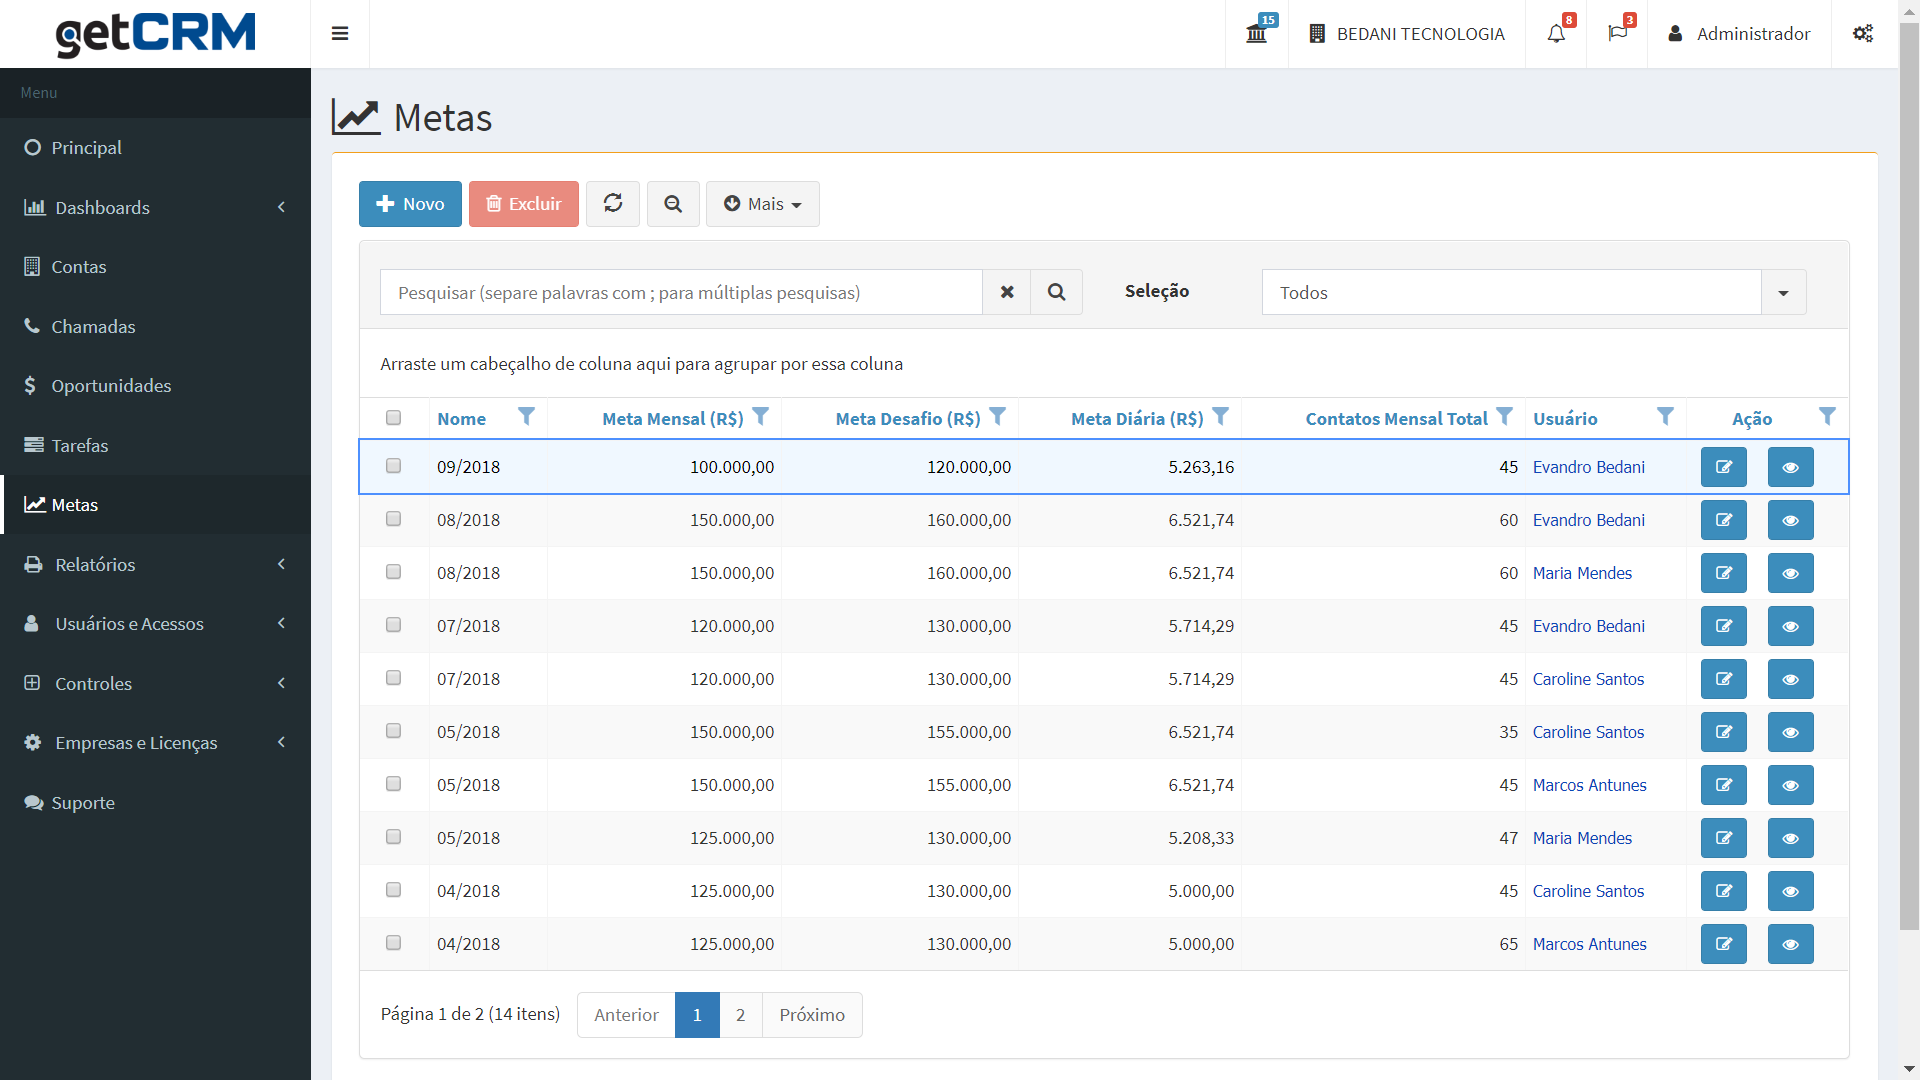Click the refresh list icon button
Image resolution: width=1920 pixels, height=1080 pixels.
613,204
